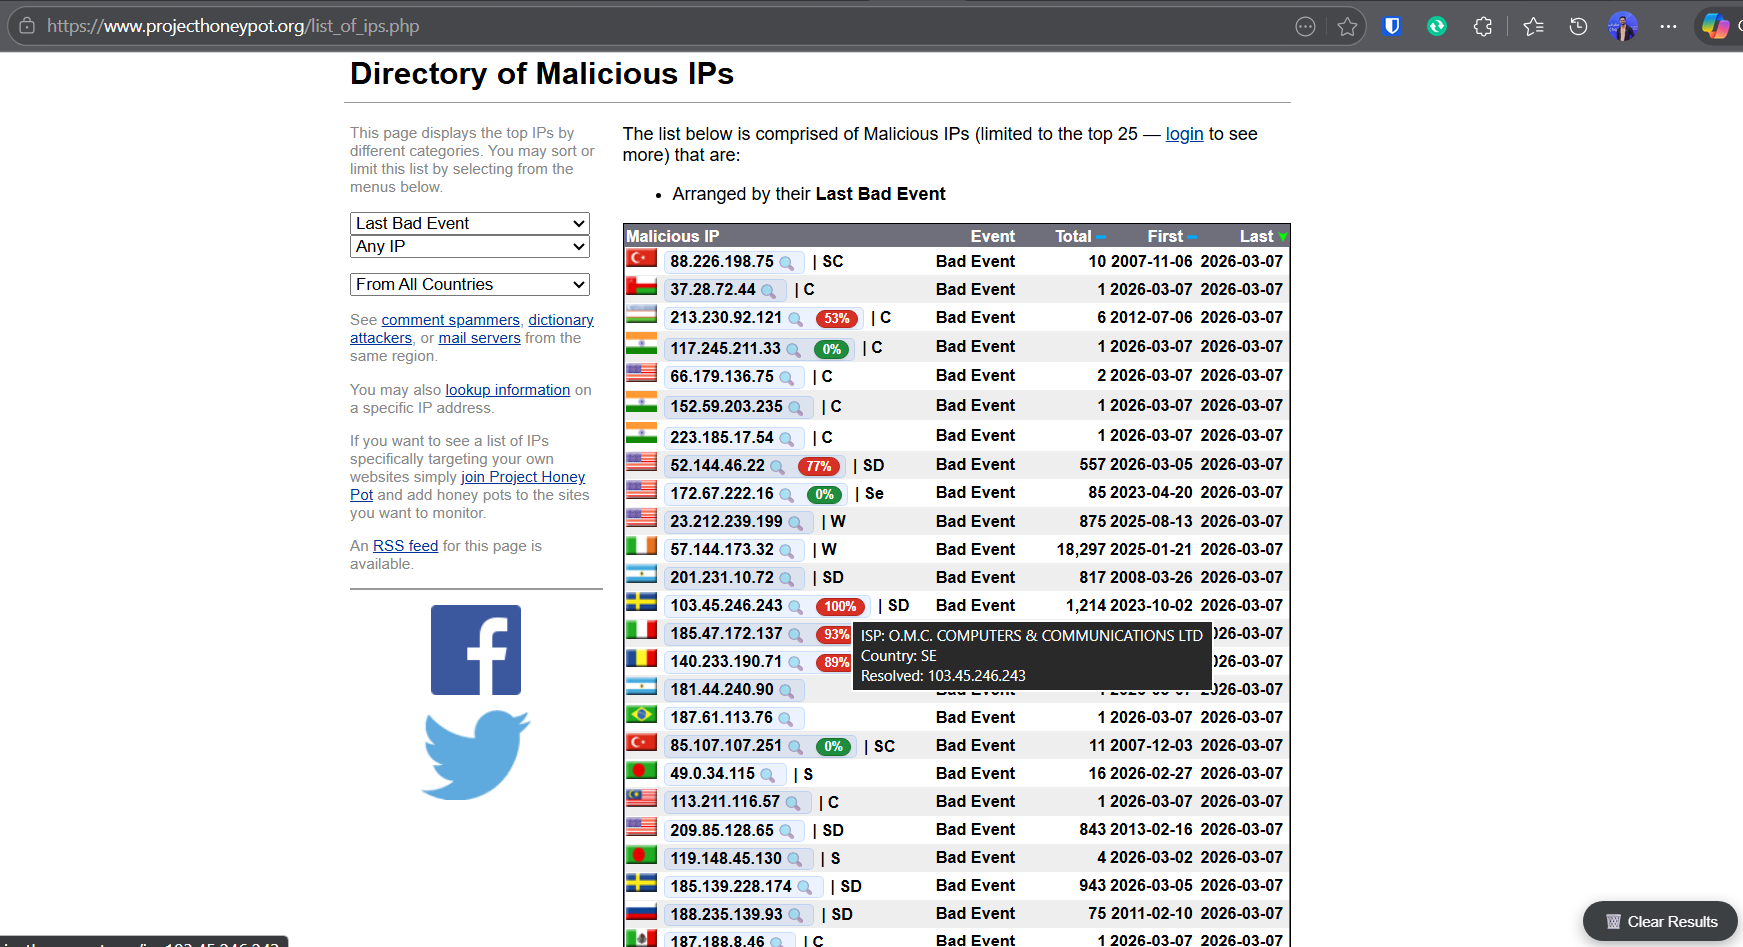1743x947 pixels.
Task: Click the 100% badge on 103.45.246.243
Action: (840, 607)
